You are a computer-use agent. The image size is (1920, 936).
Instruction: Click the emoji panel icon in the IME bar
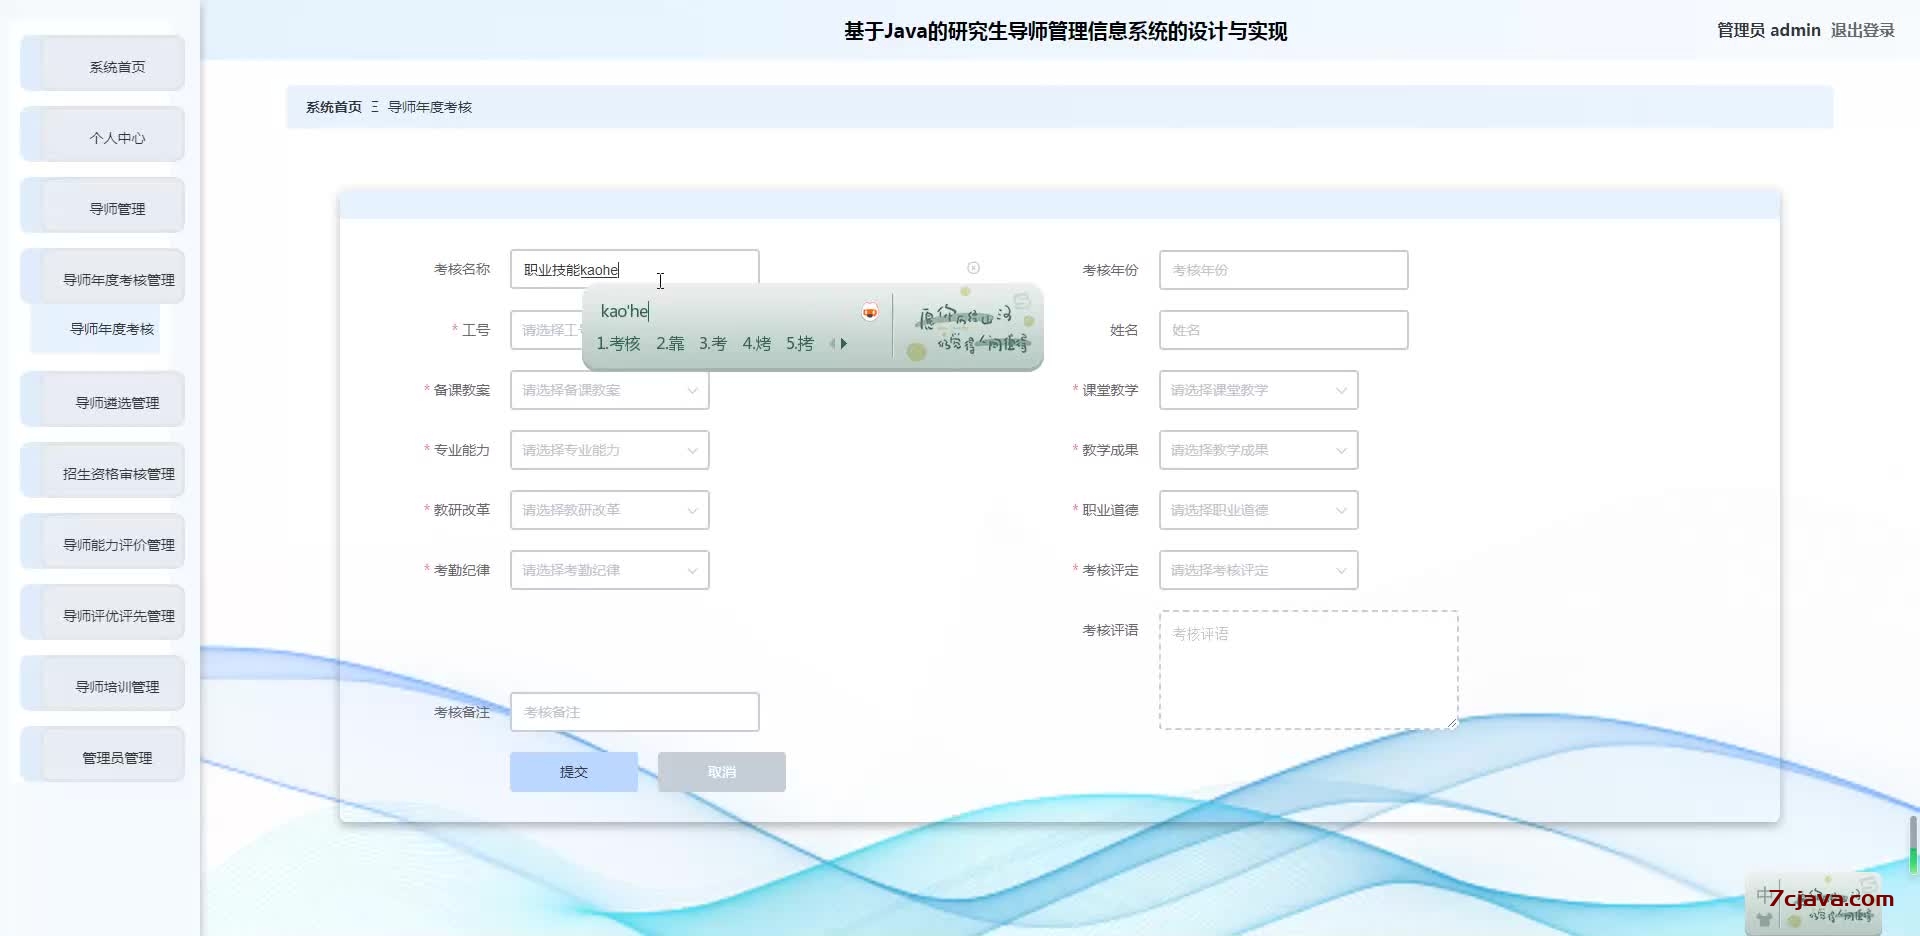point(869,311)
